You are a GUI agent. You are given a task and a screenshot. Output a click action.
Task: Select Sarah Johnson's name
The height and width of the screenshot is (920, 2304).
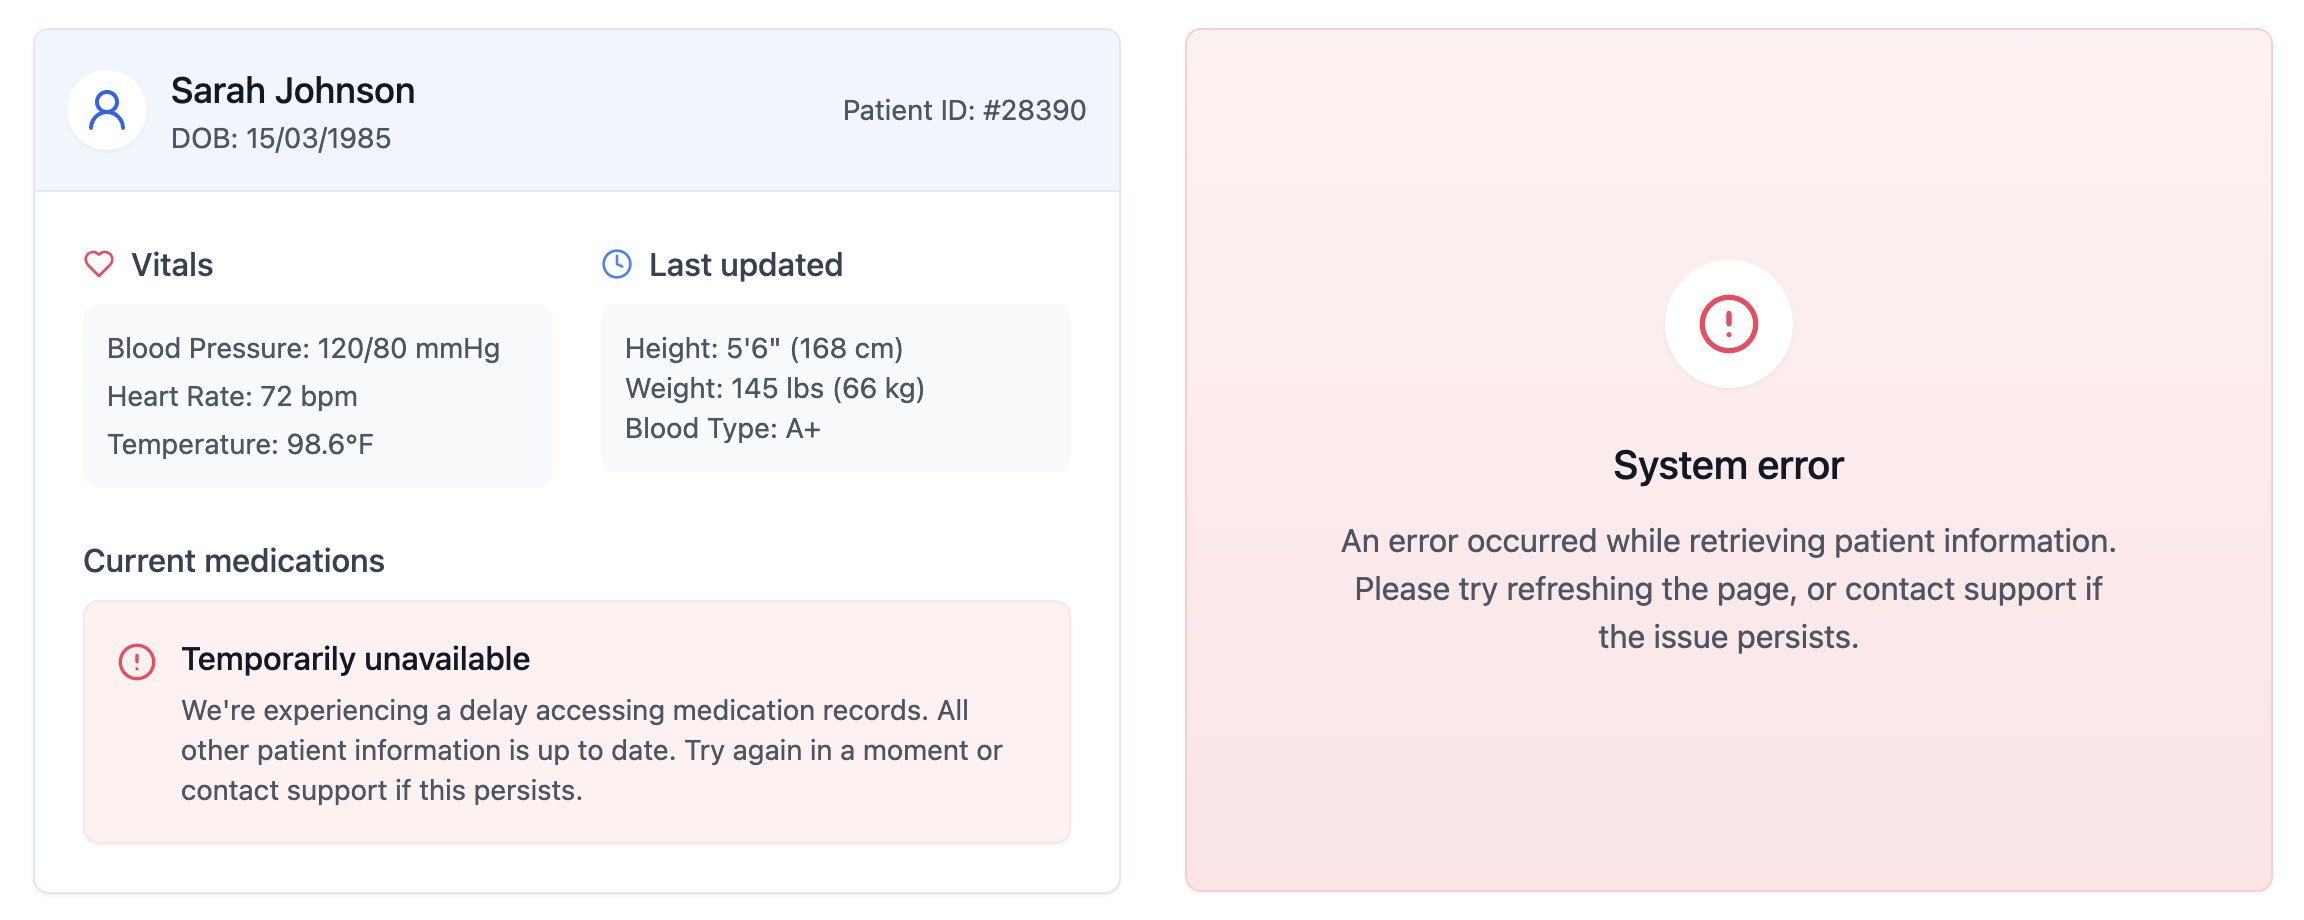[x=293, y=90]
